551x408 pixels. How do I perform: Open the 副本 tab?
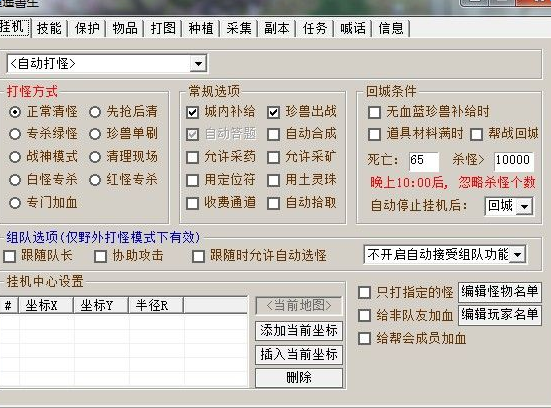[x=277, y=28]
